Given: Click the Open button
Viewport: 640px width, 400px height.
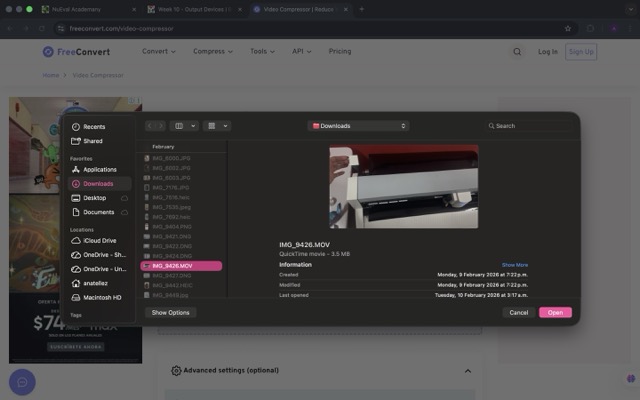Looking at the screenshot, I should (556, 313).
